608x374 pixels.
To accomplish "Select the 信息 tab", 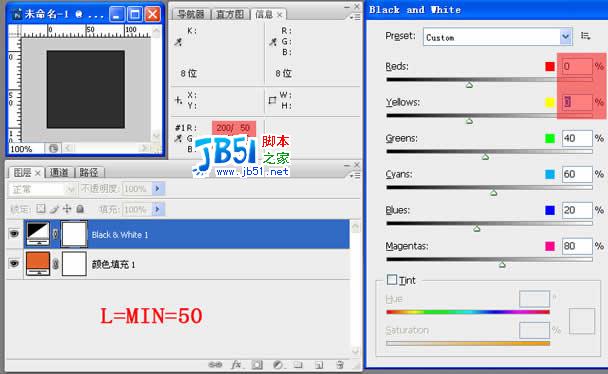I will (x=264, y=15).
